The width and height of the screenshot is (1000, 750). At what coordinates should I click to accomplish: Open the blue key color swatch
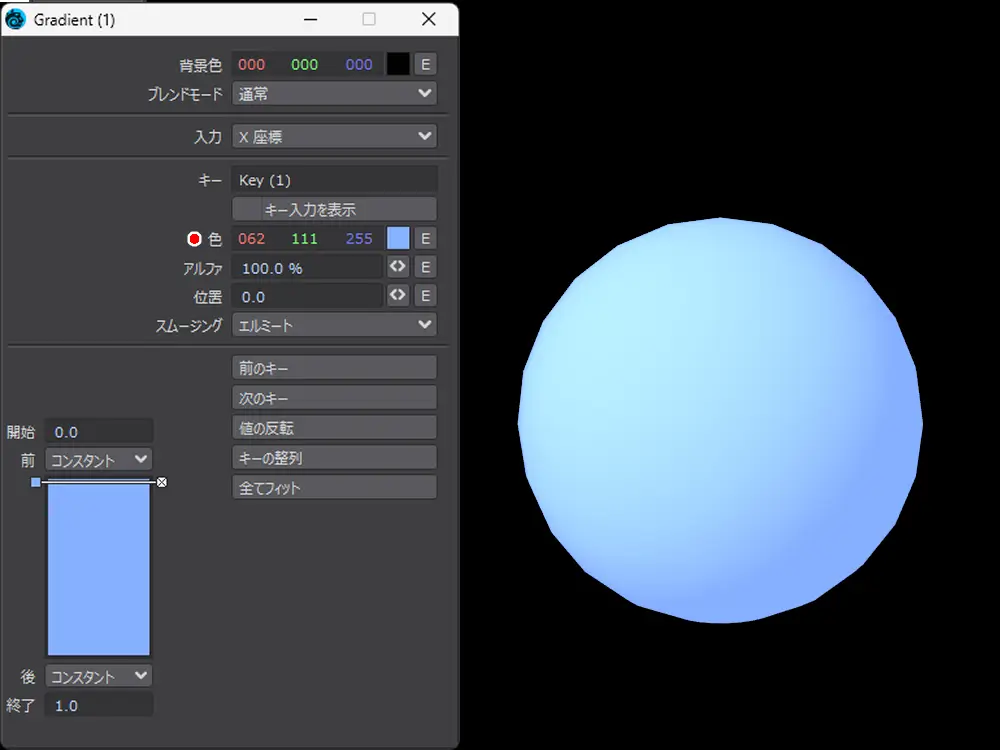pyautogui.click(x=398, y=238)
